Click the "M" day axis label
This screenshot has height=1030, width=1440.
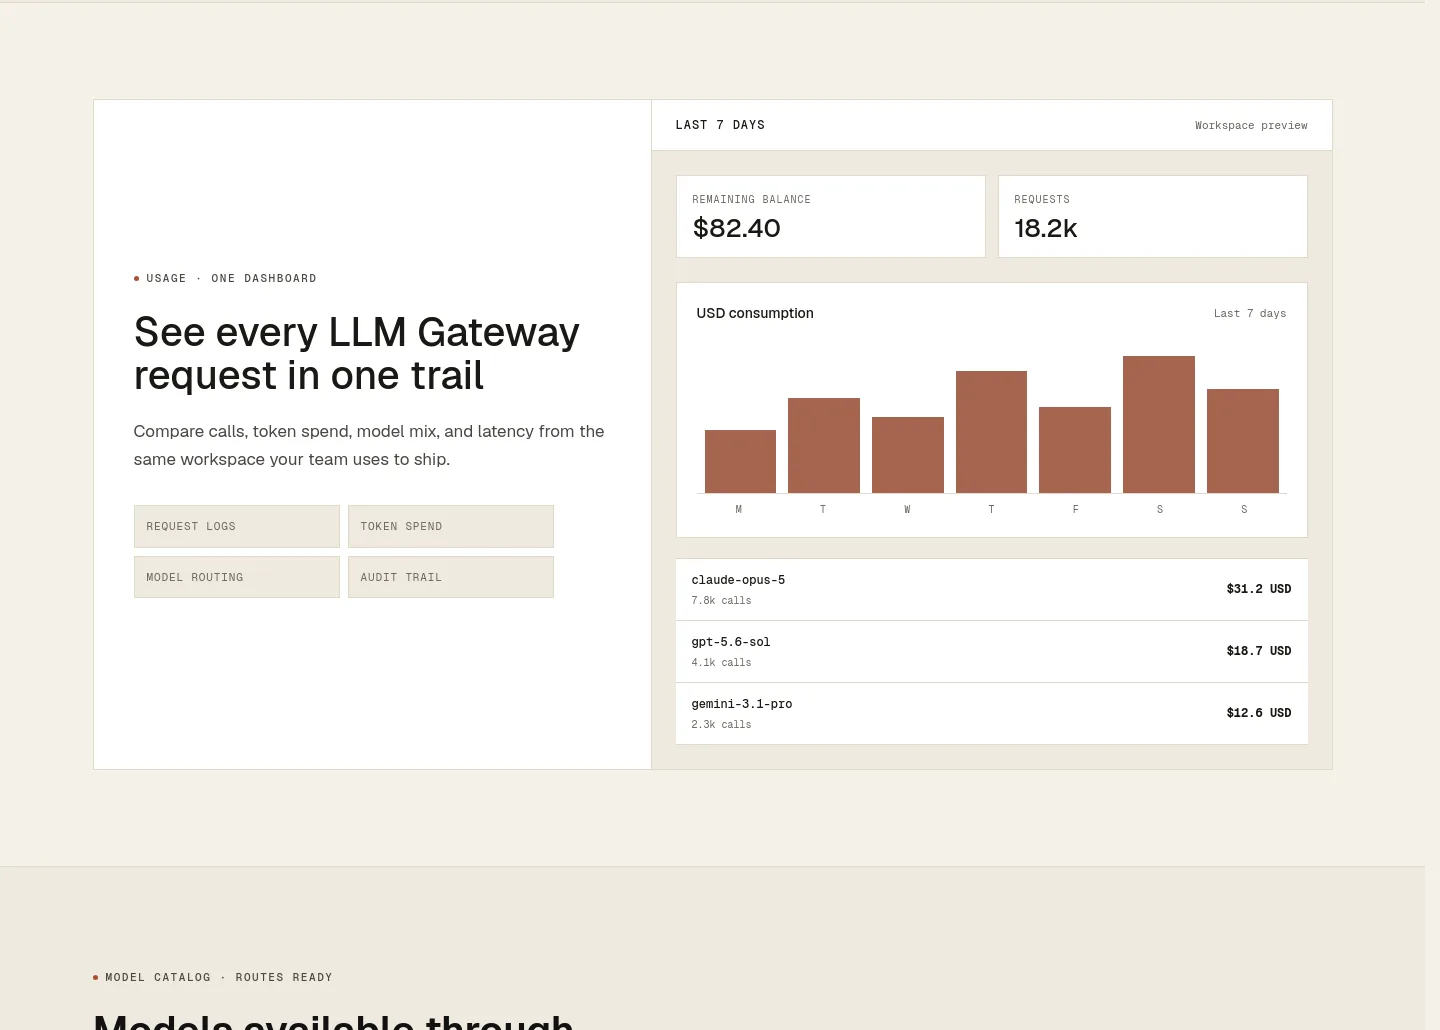pos(739,509)
